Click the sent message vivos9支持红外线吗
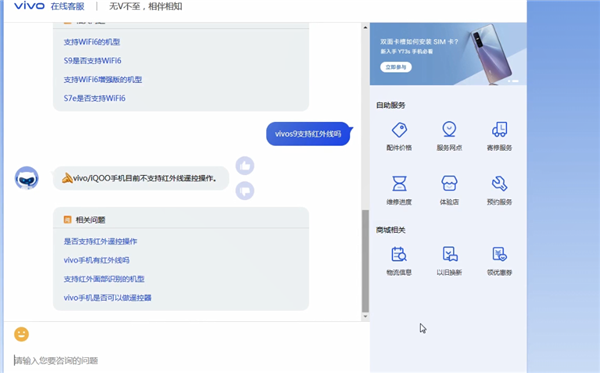This screenshot has height=373, width=600. click(x=308, y=134)
